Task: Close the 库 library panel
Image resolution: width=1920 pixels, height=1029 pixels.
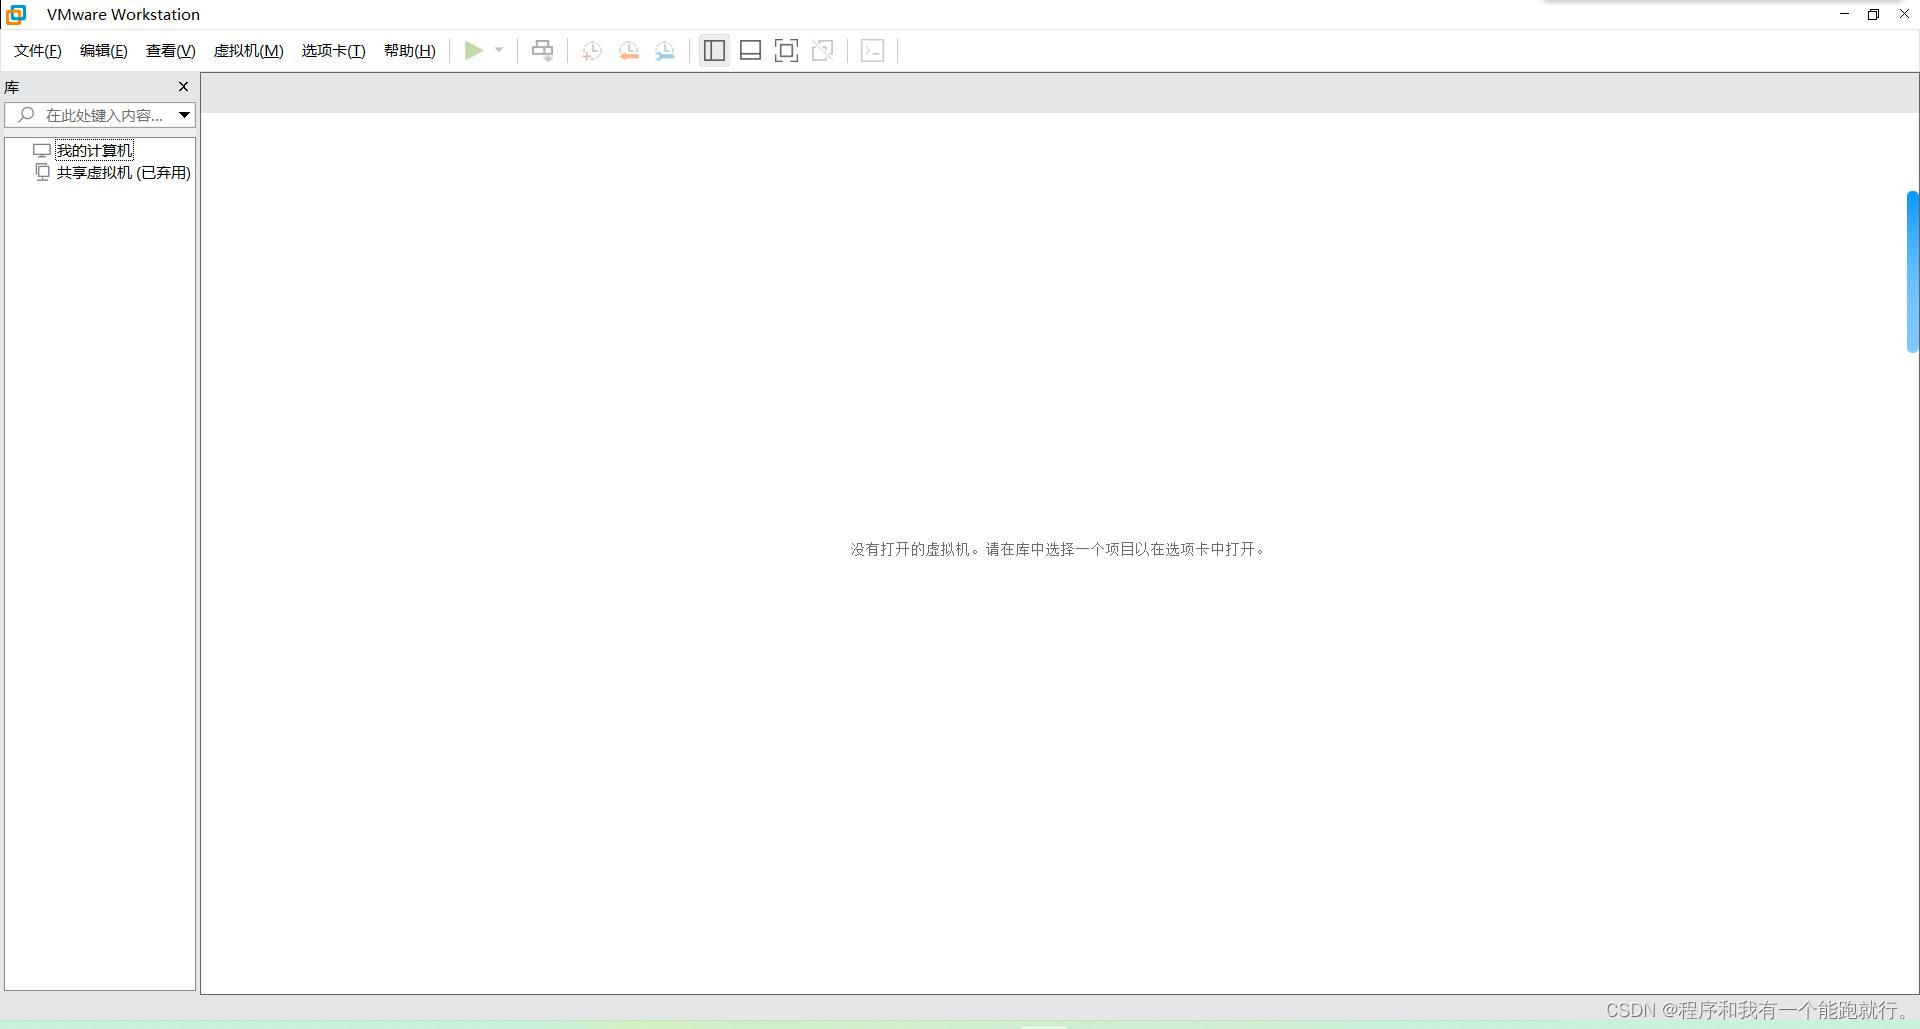Action: 183,87
